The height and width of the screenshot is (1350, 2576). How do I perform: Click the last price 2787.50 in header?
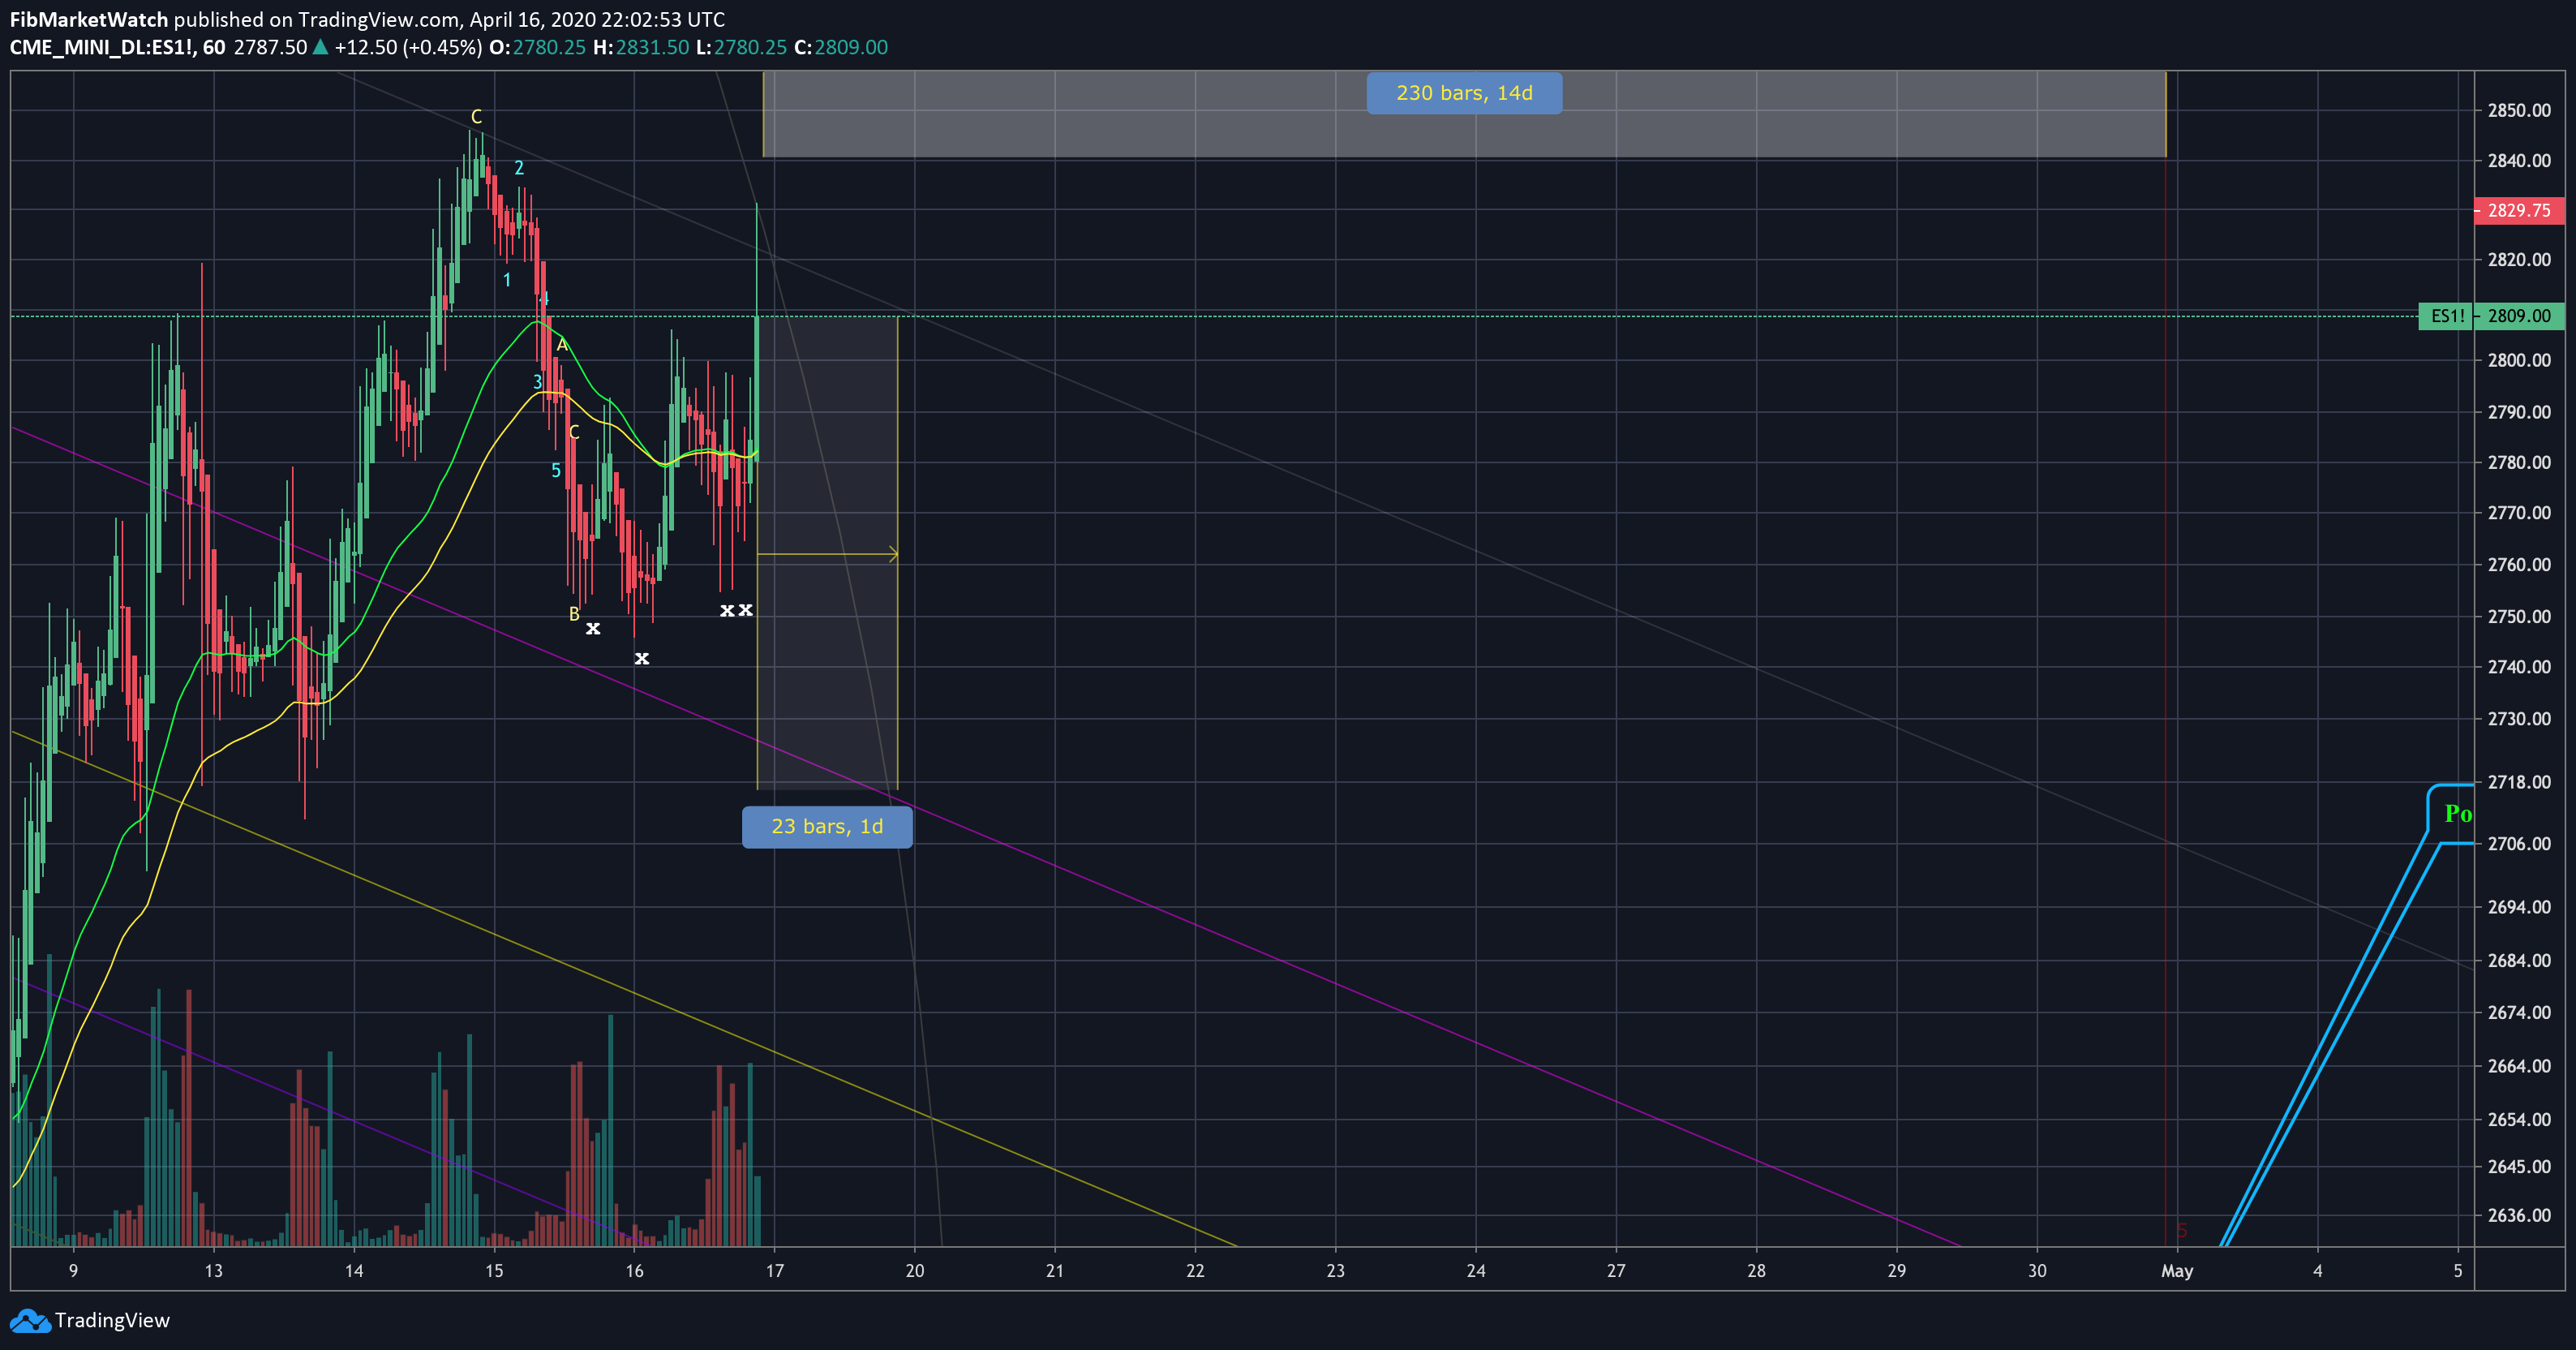tap(270, 47)
